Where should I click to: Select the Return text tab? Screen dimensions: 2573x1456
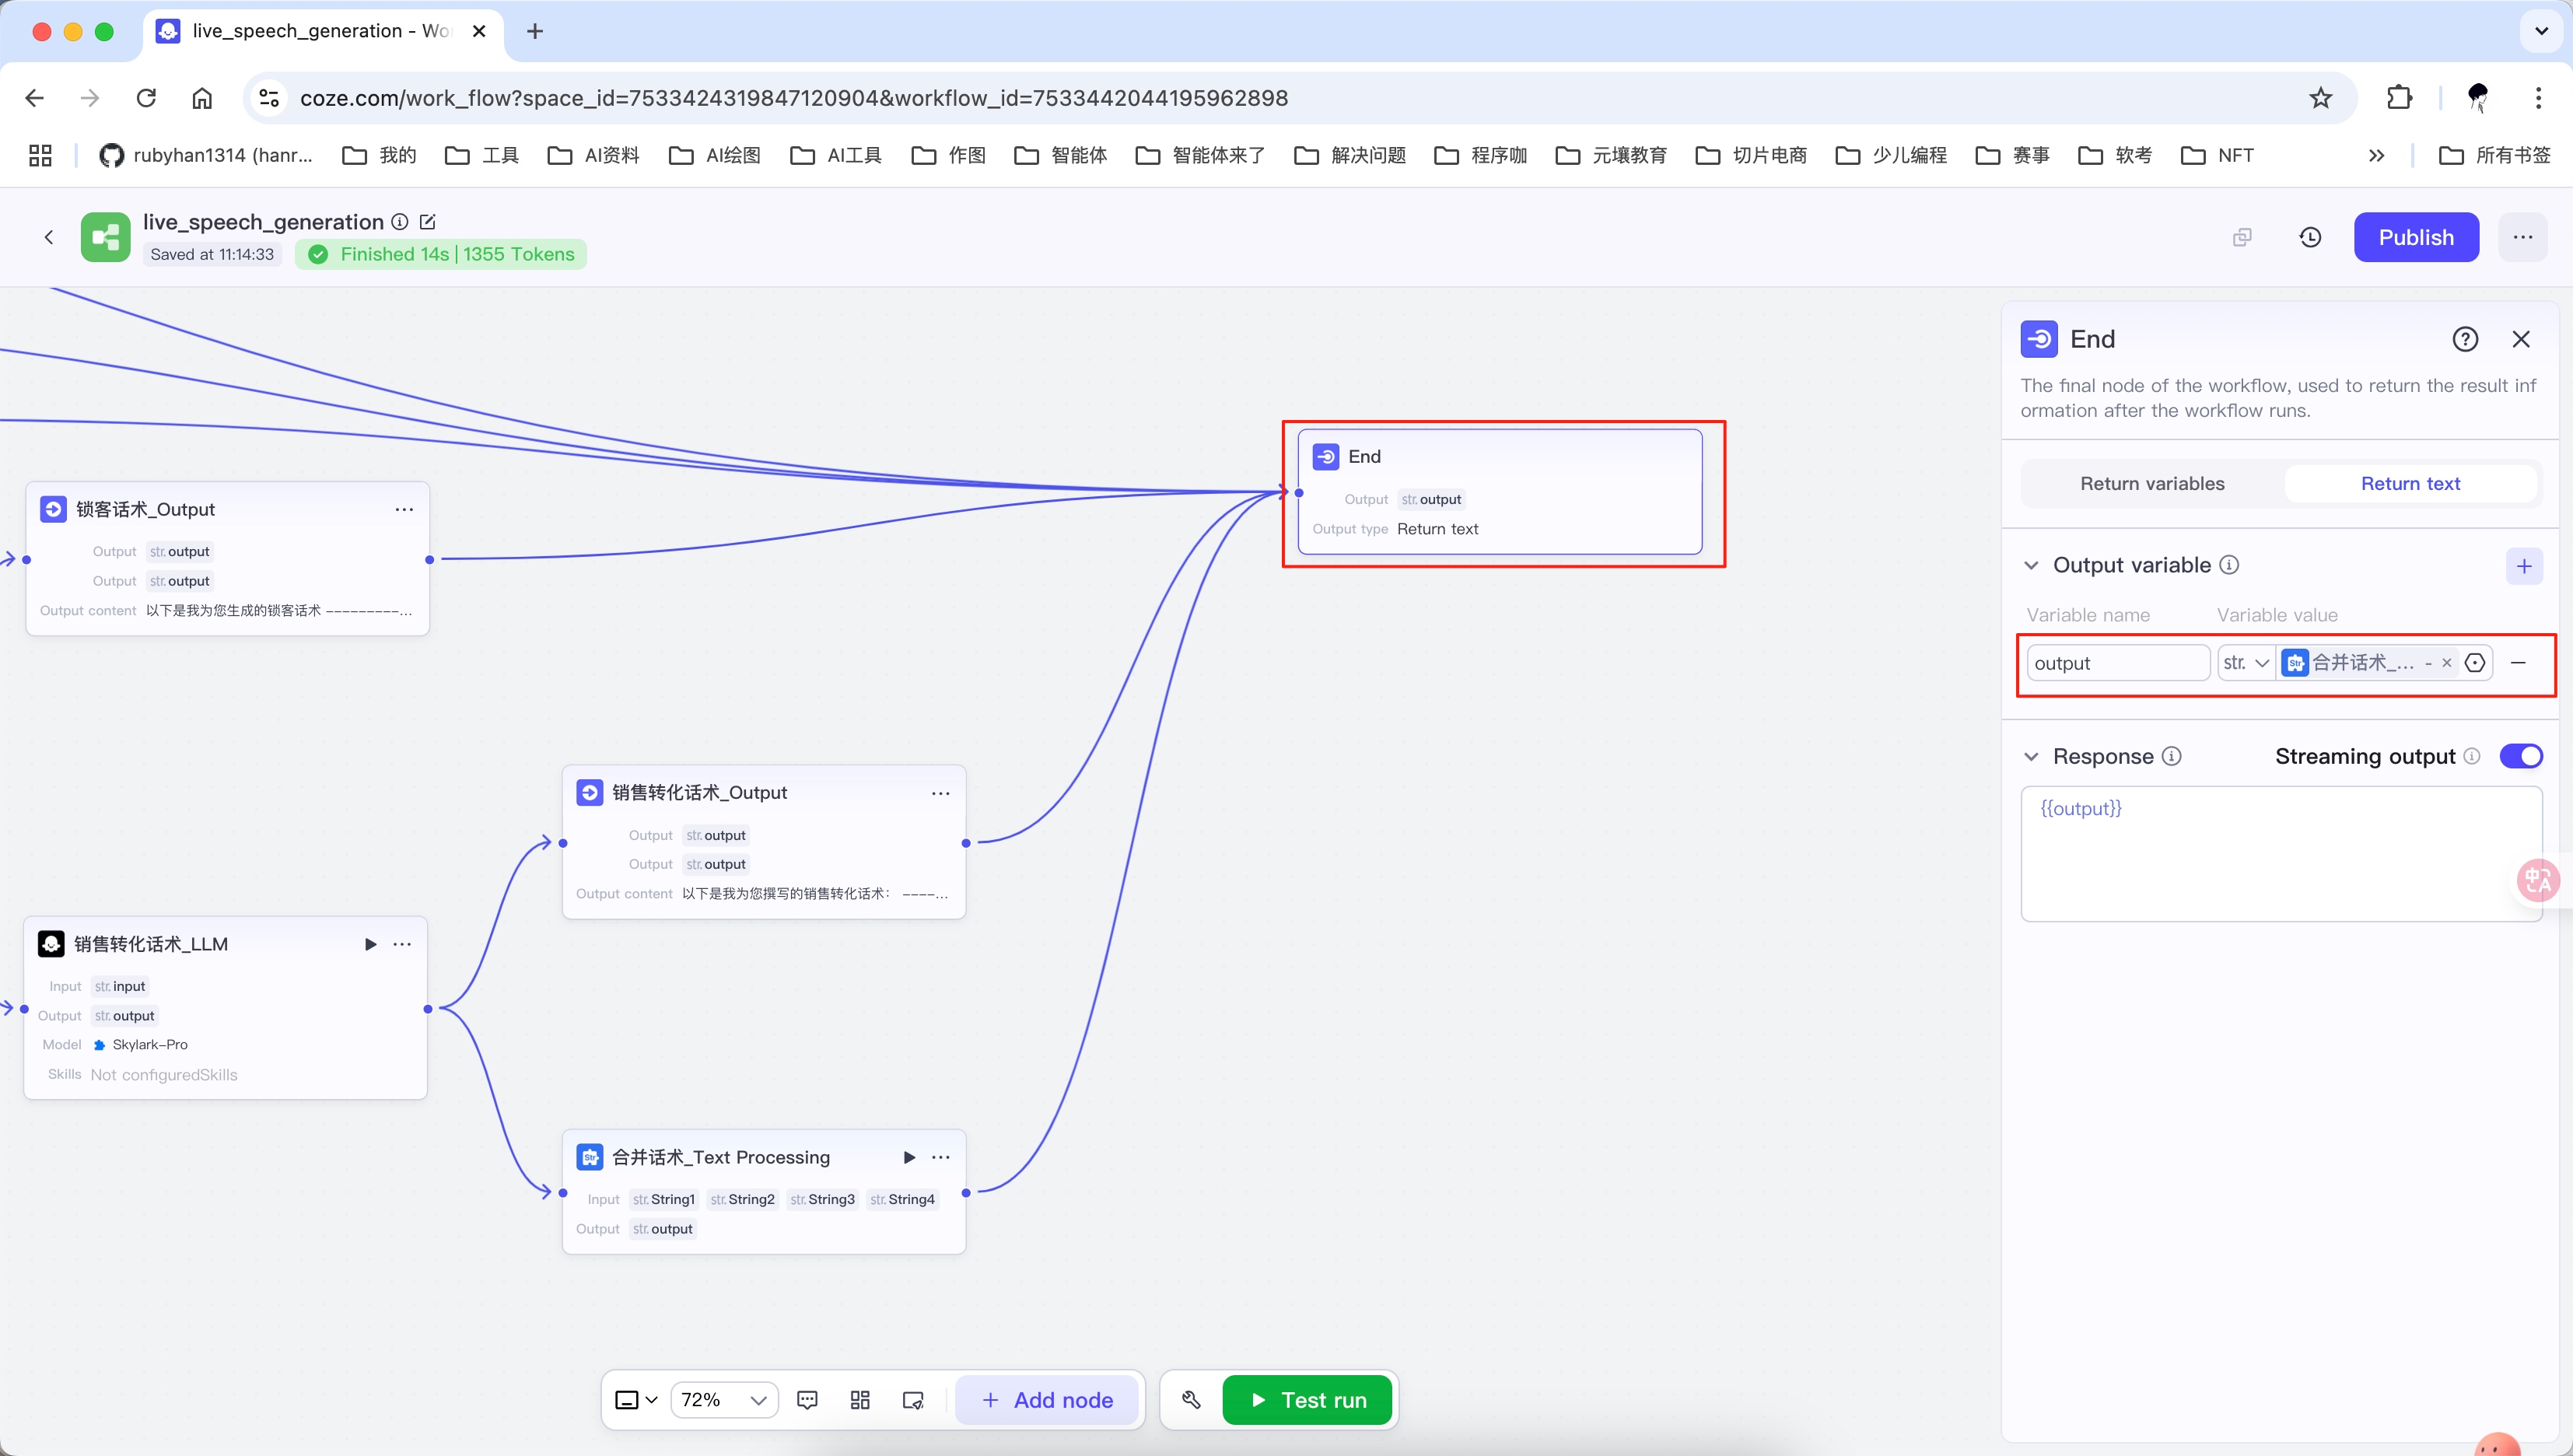click(x=2410, y=484)
